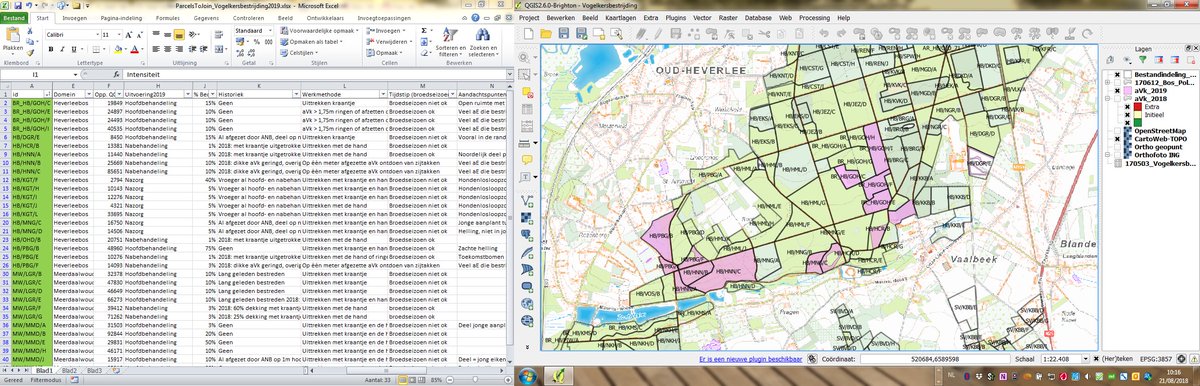The image size is (1200, 386).
Task: Click the save project as icon in QGIS
Action: click(x=582, y=33)
